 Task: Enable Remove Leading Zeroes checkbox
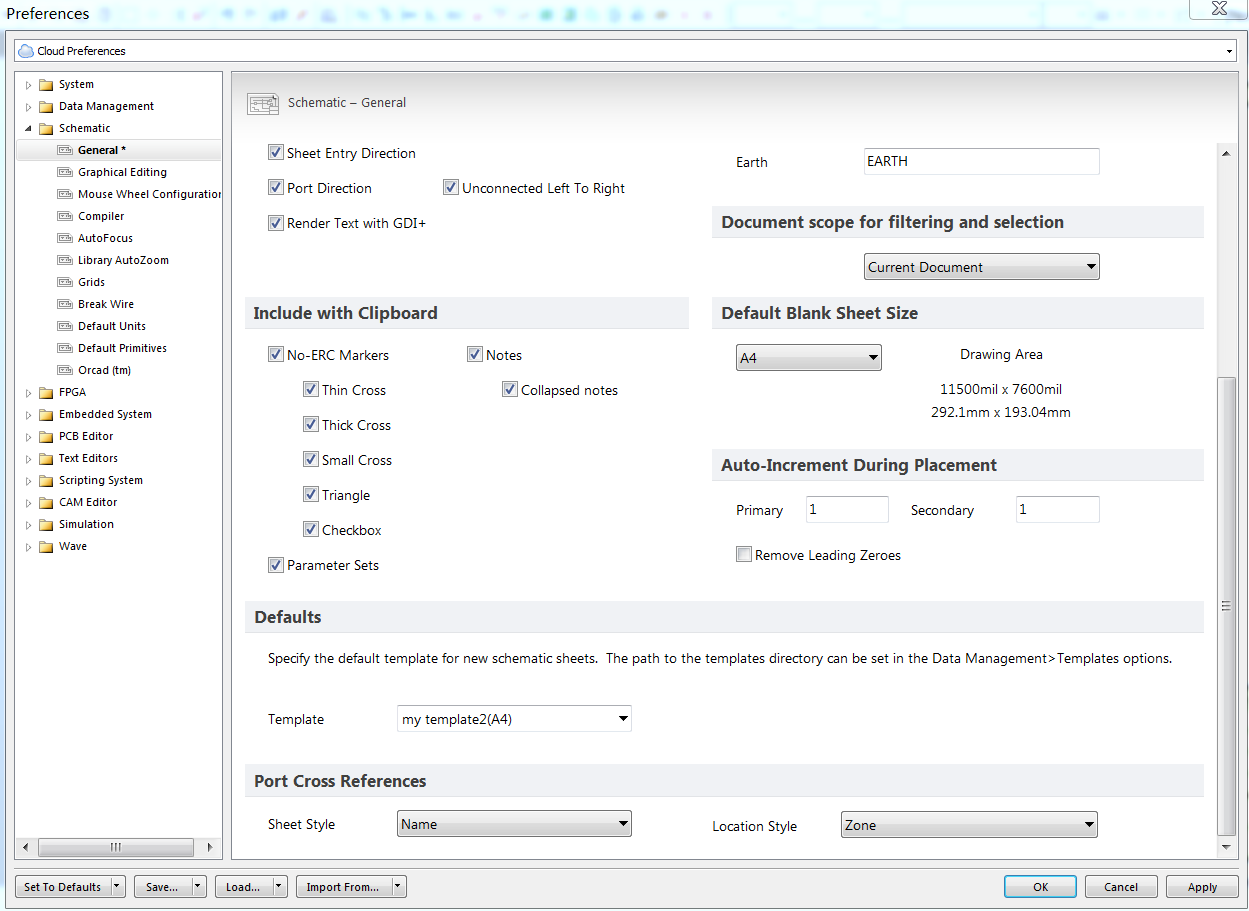click(744, 555)
